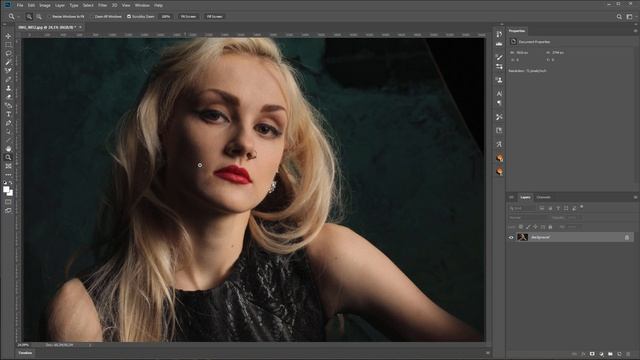
Task: Open the Layers panel flyout menu
Action: [x=635, y=197]
